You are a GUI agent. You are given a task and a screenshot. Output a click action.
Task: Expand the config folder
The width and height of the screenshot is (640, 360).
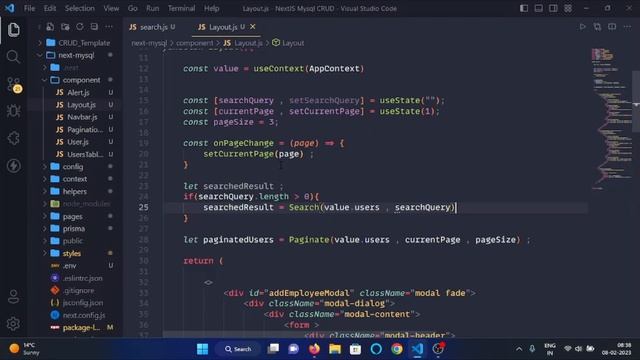[74, 167]
